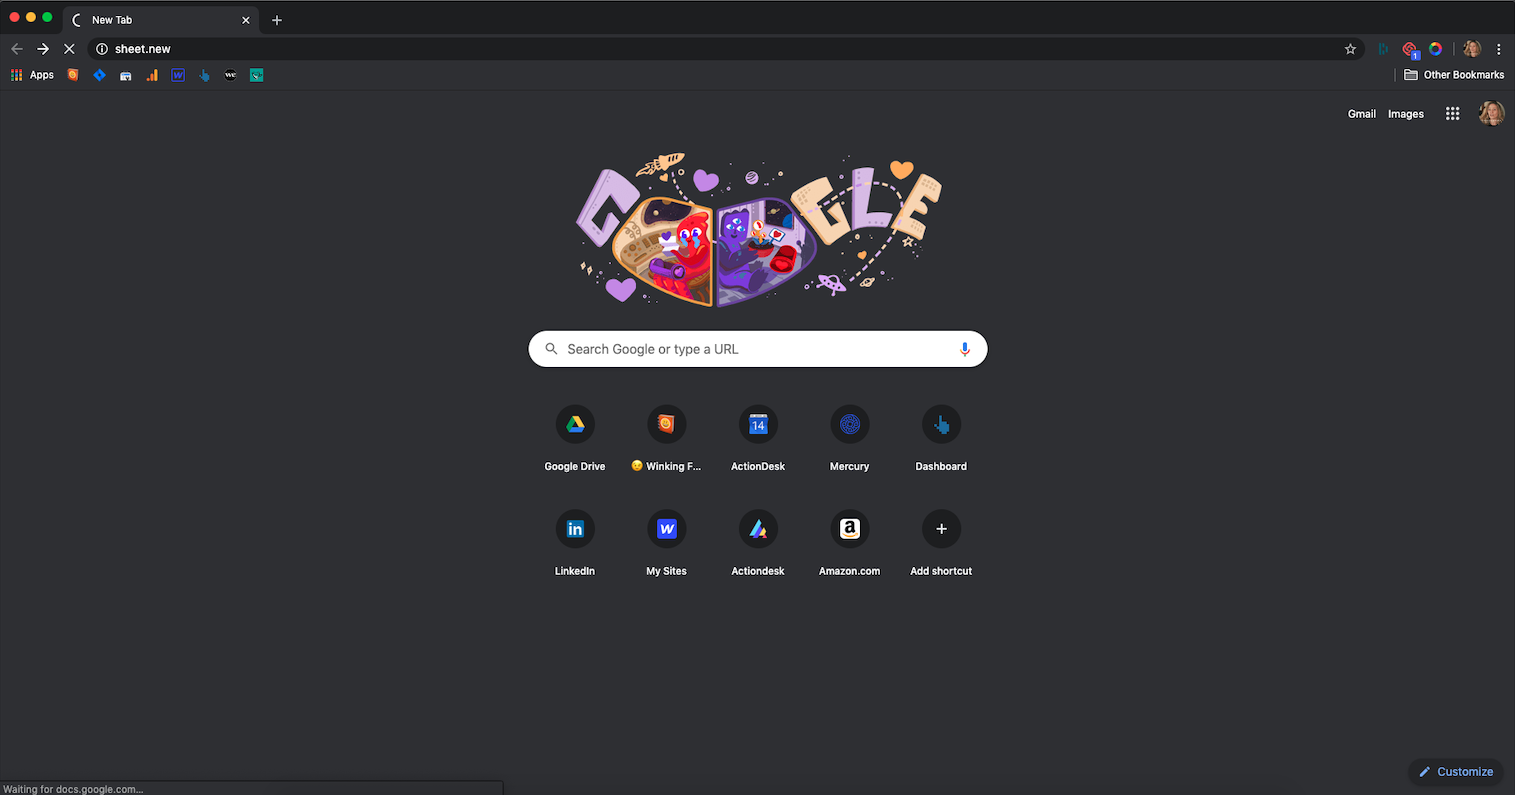The width and height of the screenshot is (1515, 795).
Task: Open the color wheel extension
Action: tap(1435, 49)
